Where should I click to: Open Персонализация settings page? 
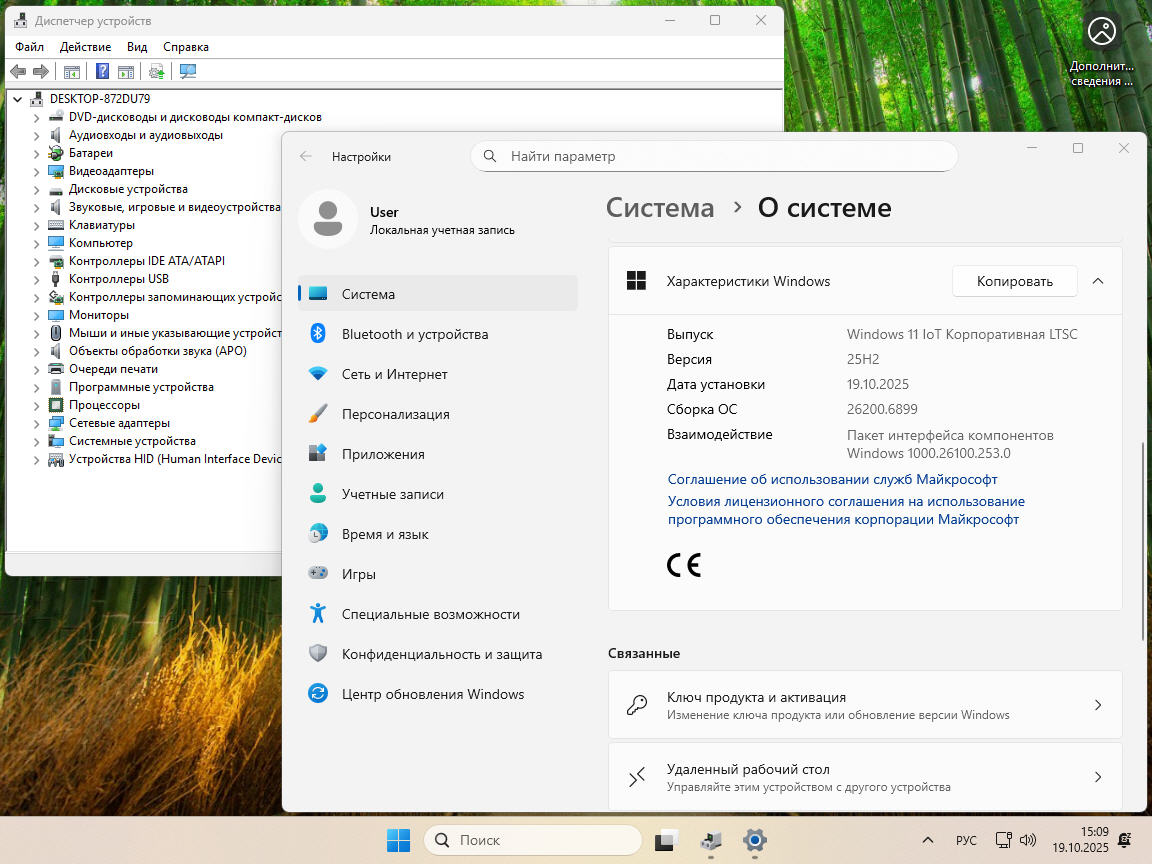coord(395,414)
